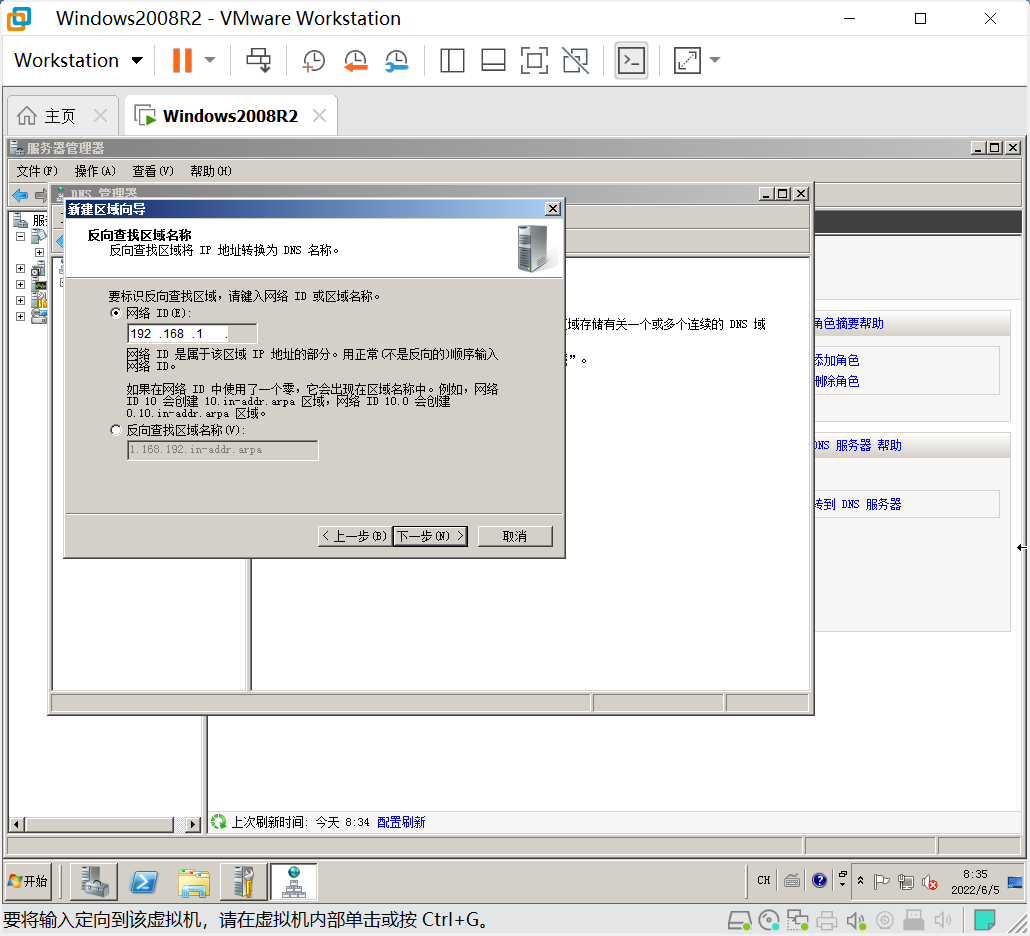Expand the second top-level node in the server tree

pyautogui.click(x=20, y=269)
